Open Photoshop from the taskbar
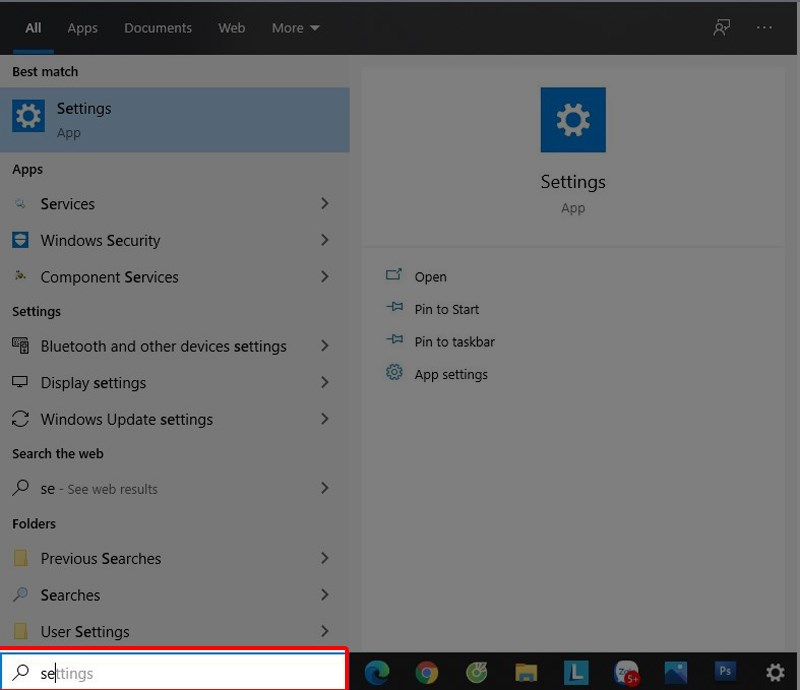The height and width of the screenshot is (690, 800). click(725, 672)
